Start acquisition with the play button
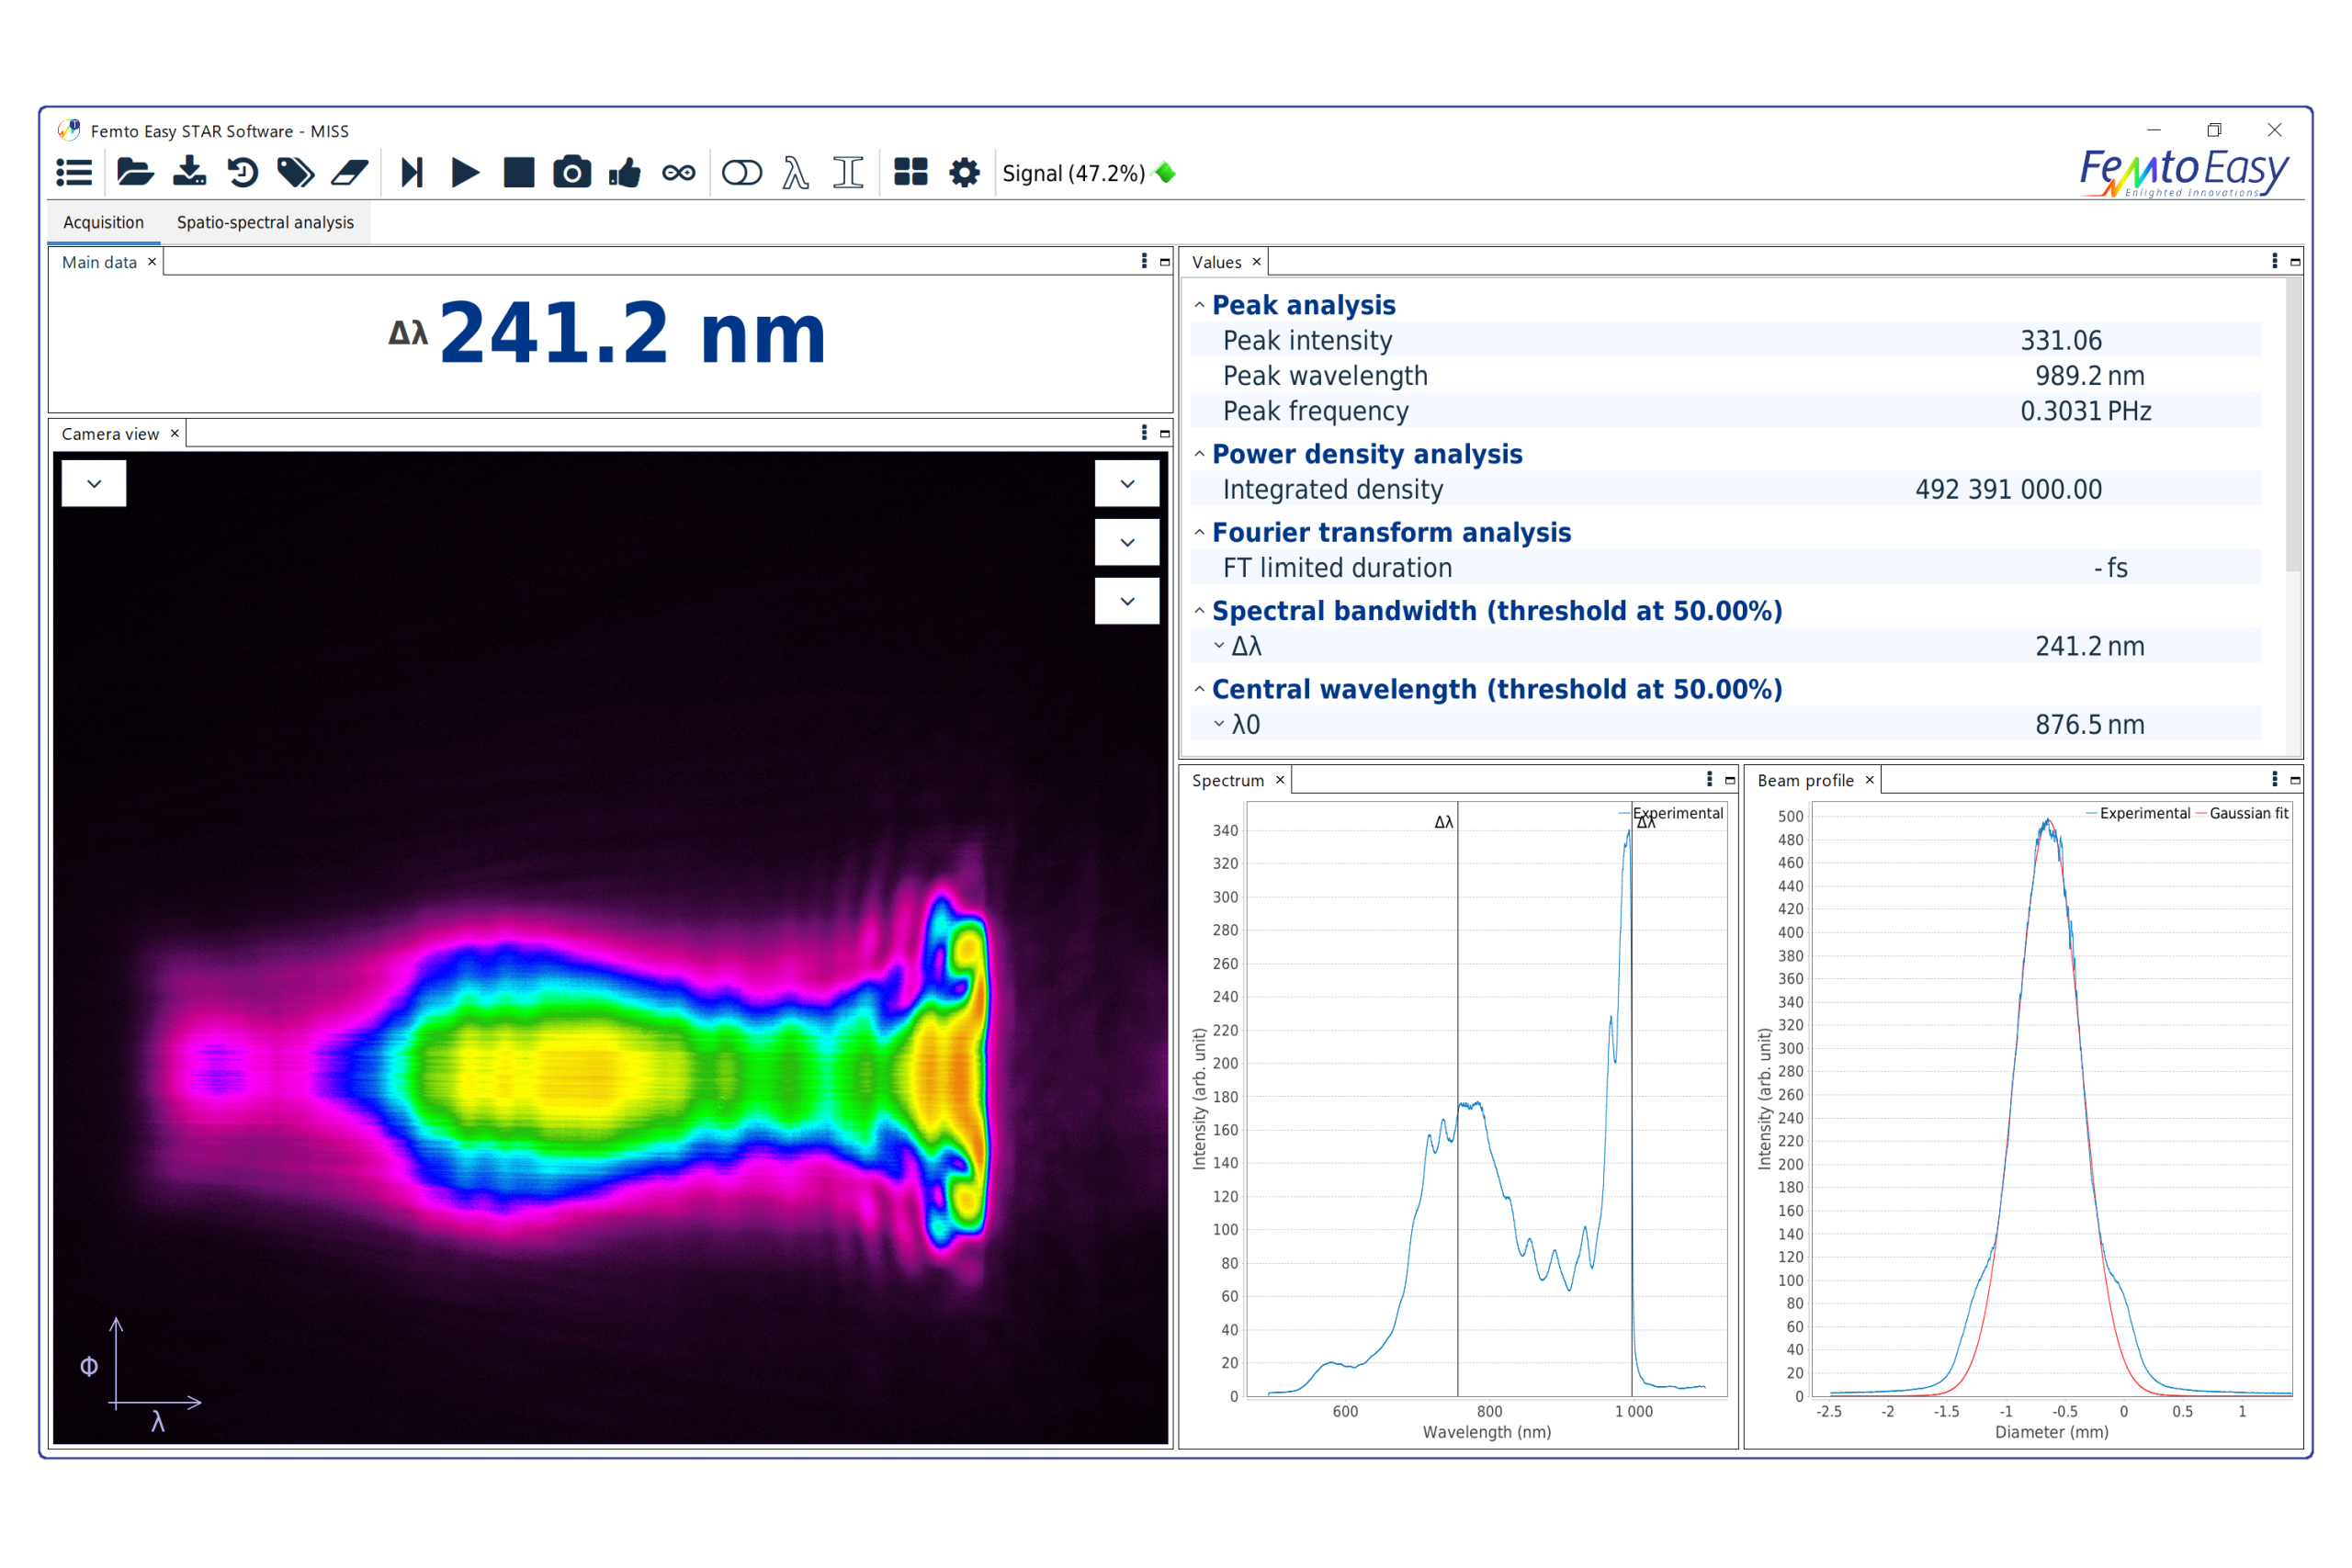2352x1568 pixels. [x=465, y=173]
